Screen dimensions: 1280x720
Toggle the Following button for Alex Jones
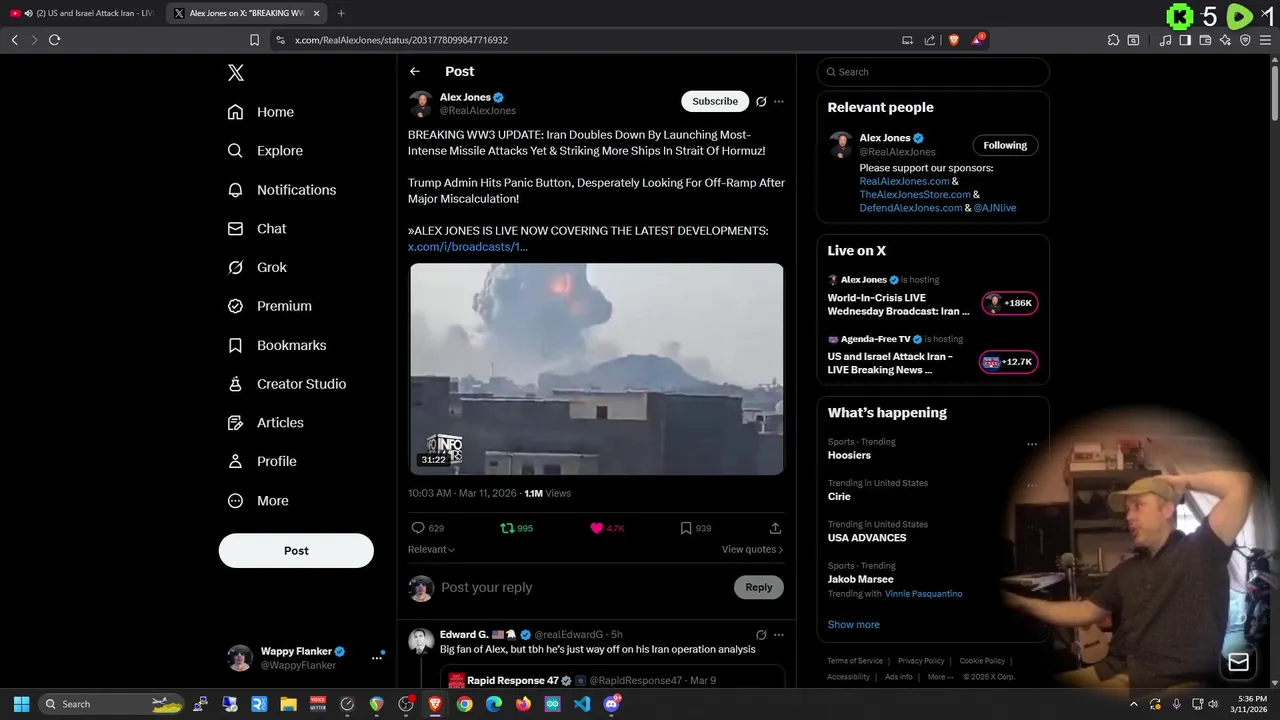coord(1005,145)
